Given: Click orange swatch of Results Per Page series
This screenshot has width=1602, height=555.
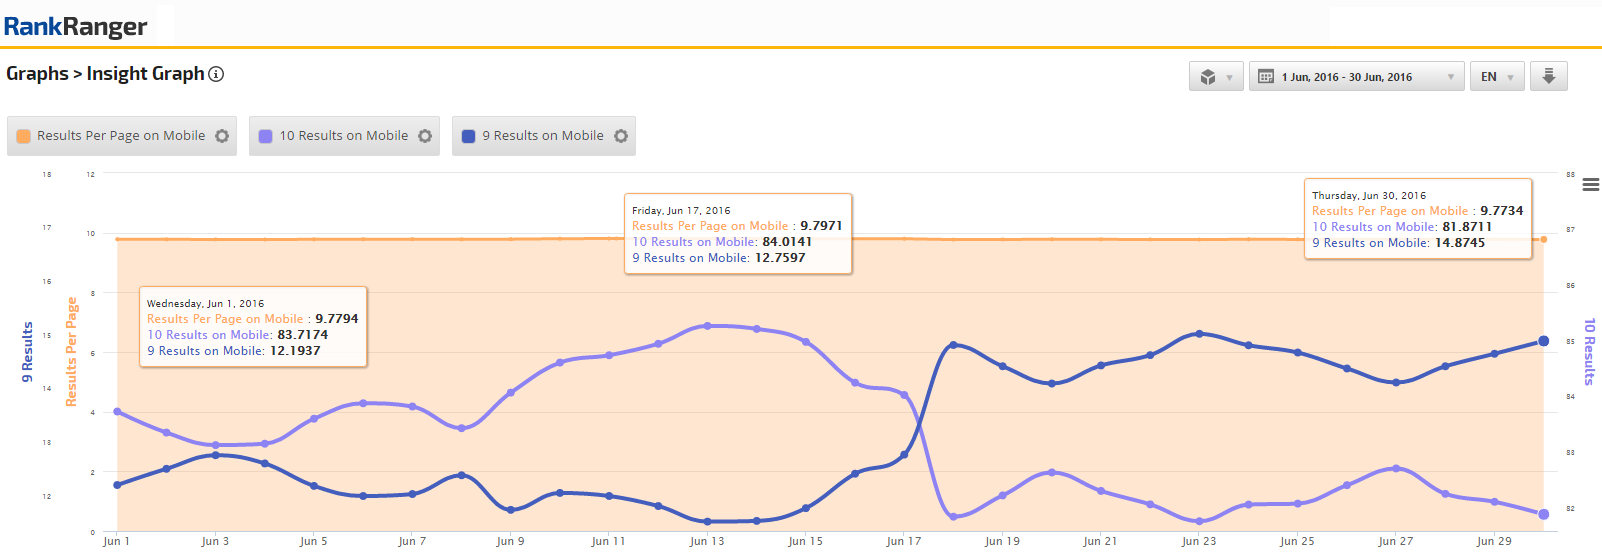Looking at the screenshot, I should point(24,136).
